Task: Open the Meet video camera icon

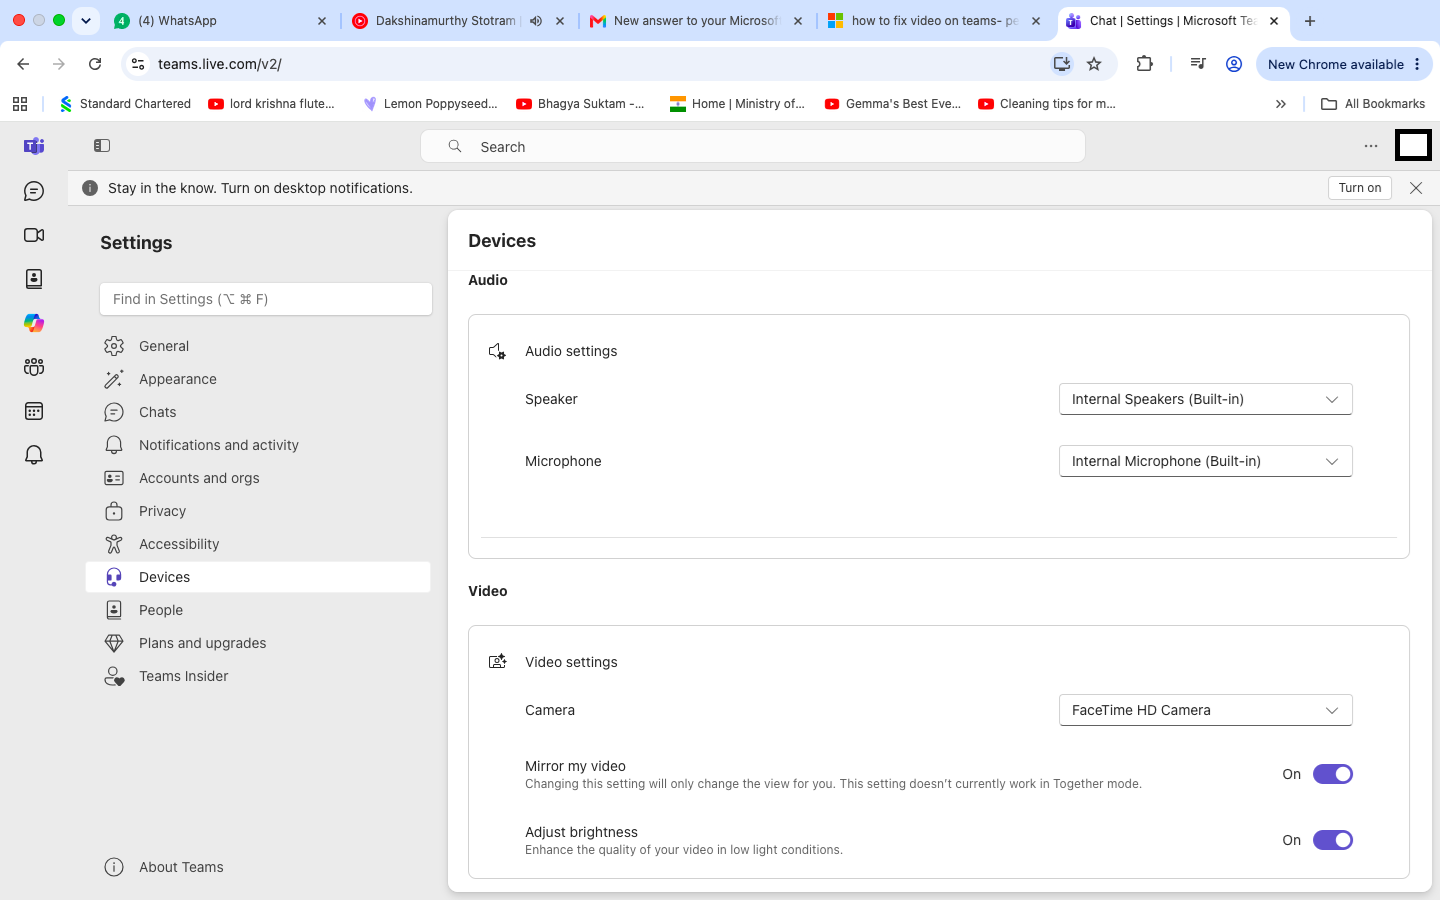Action: [x=34, y=235]
